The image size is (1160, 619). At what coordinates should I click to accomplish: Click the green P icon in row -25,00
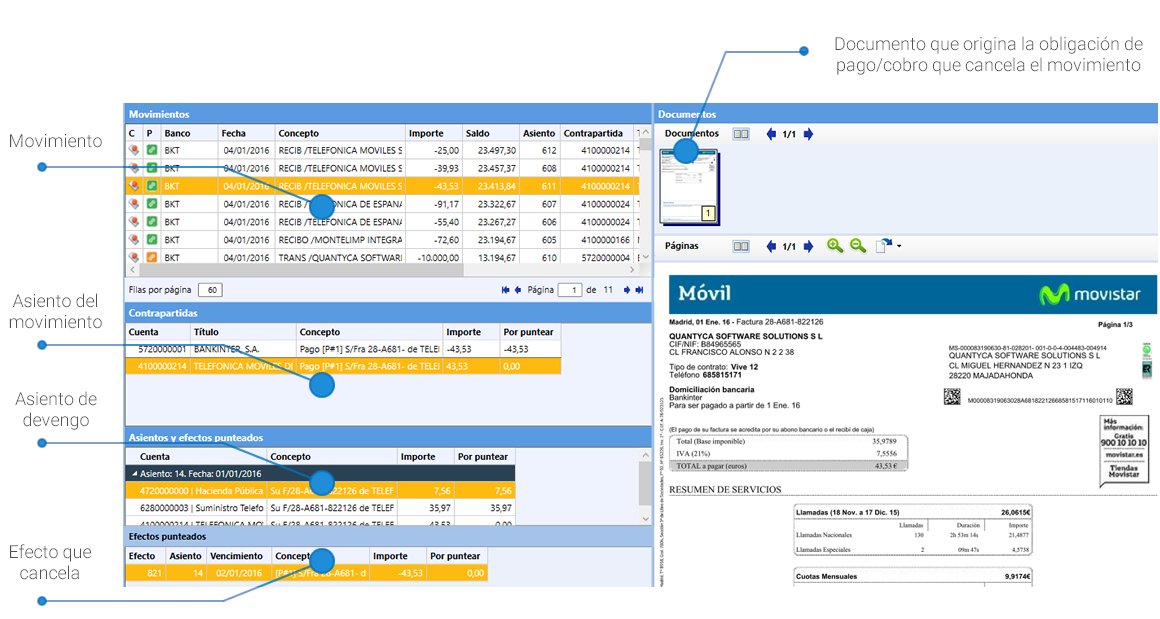pos(152,150)
